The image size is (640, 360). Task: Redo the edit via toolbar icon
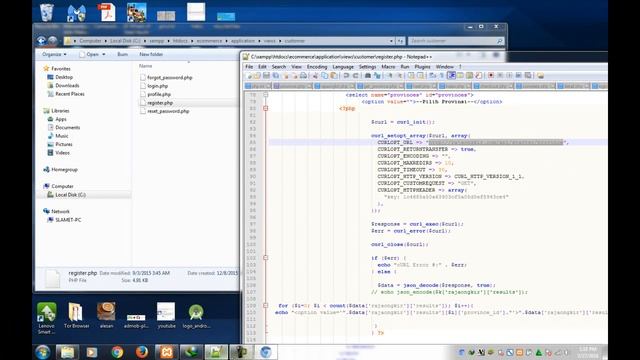click(356, 76)
